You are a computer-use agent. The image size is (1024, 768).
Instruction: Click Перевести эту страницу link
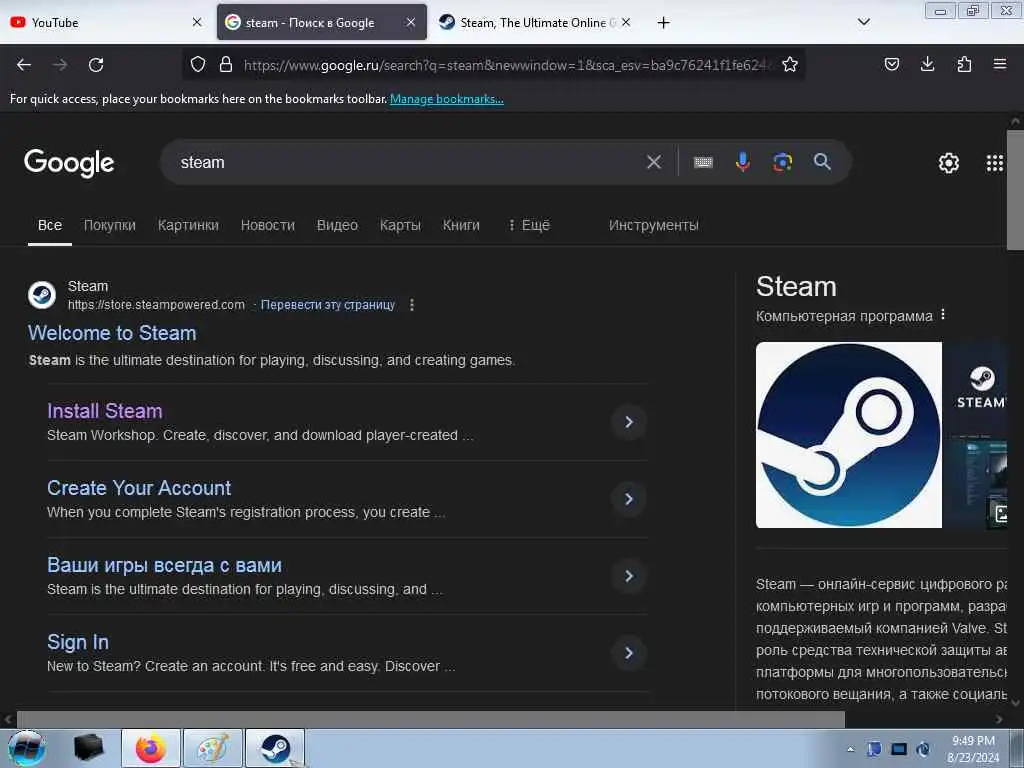[x=328, y=305]
